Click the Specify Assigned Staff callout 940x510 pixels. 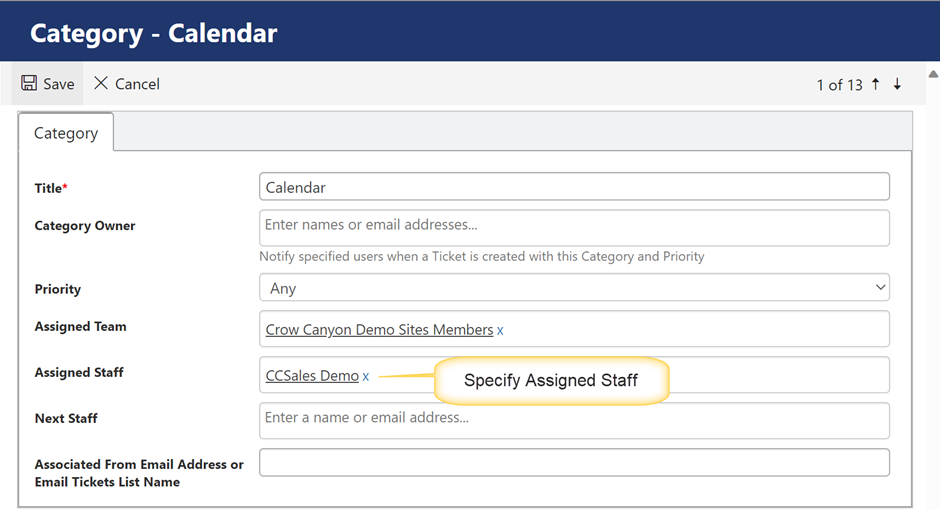pos(551,381)
